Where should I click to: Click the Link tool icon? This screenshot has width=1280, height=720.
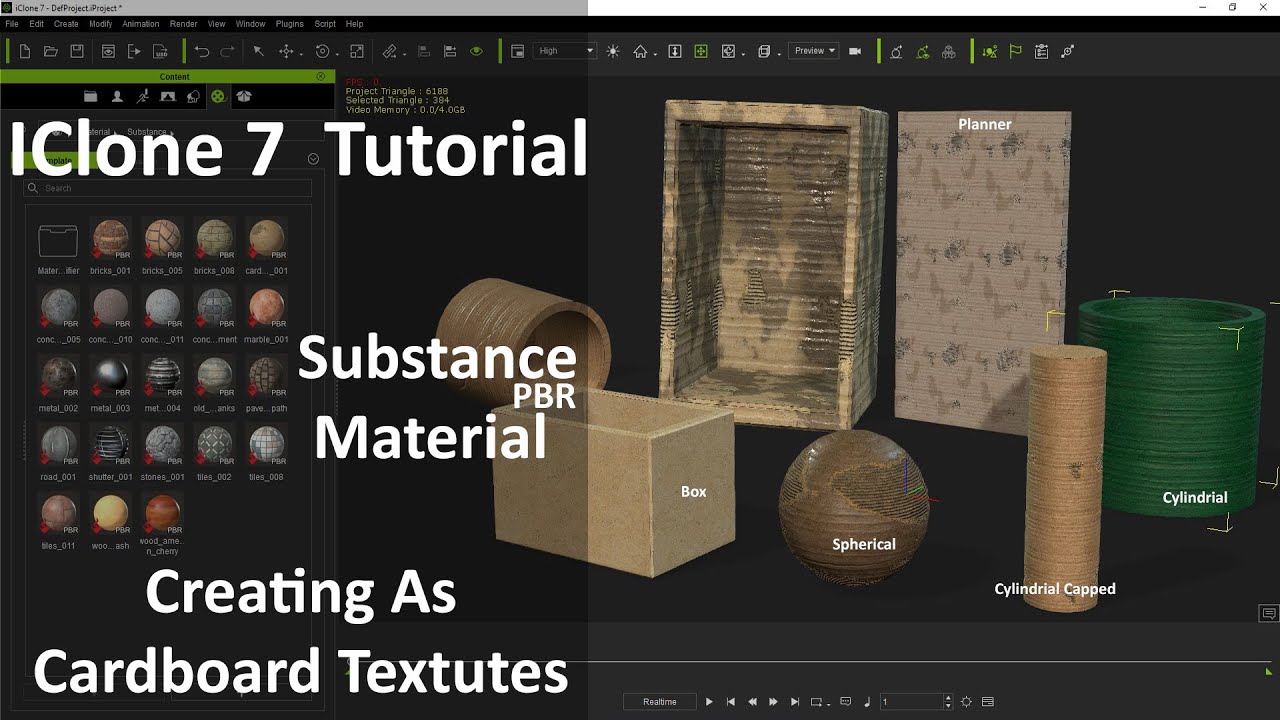(x=390, y=51)
